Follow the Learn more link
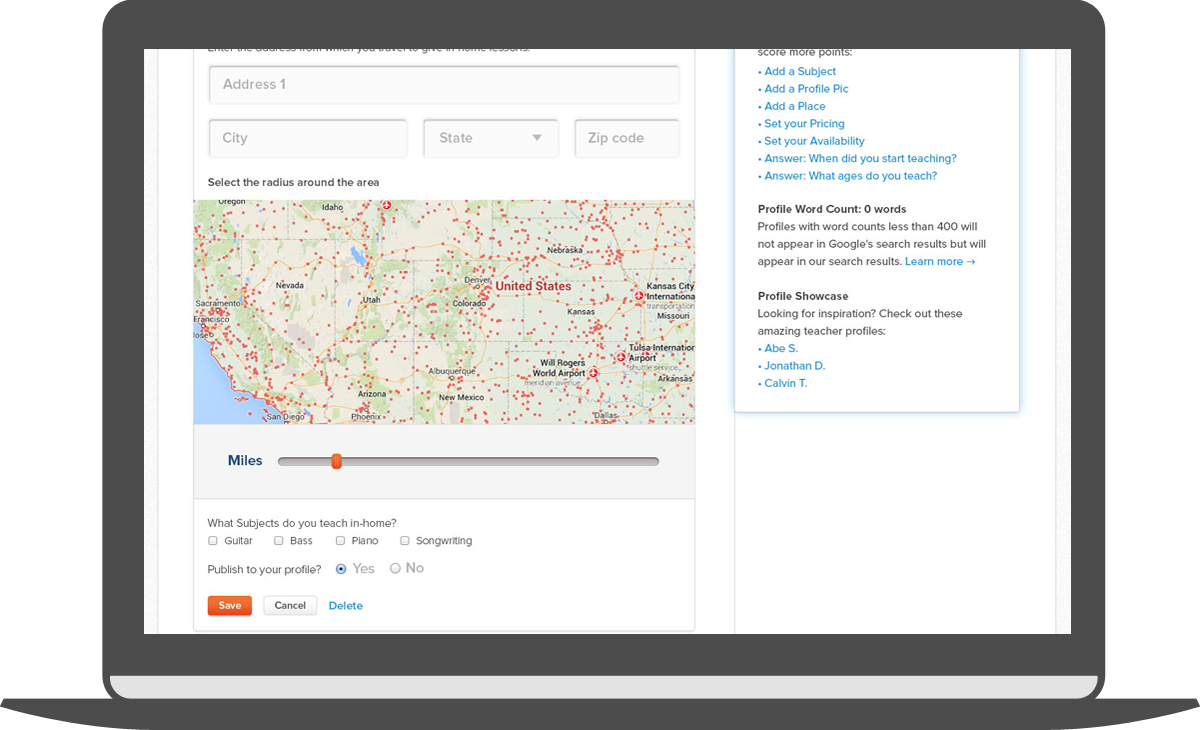 click(x=939, y=262)
